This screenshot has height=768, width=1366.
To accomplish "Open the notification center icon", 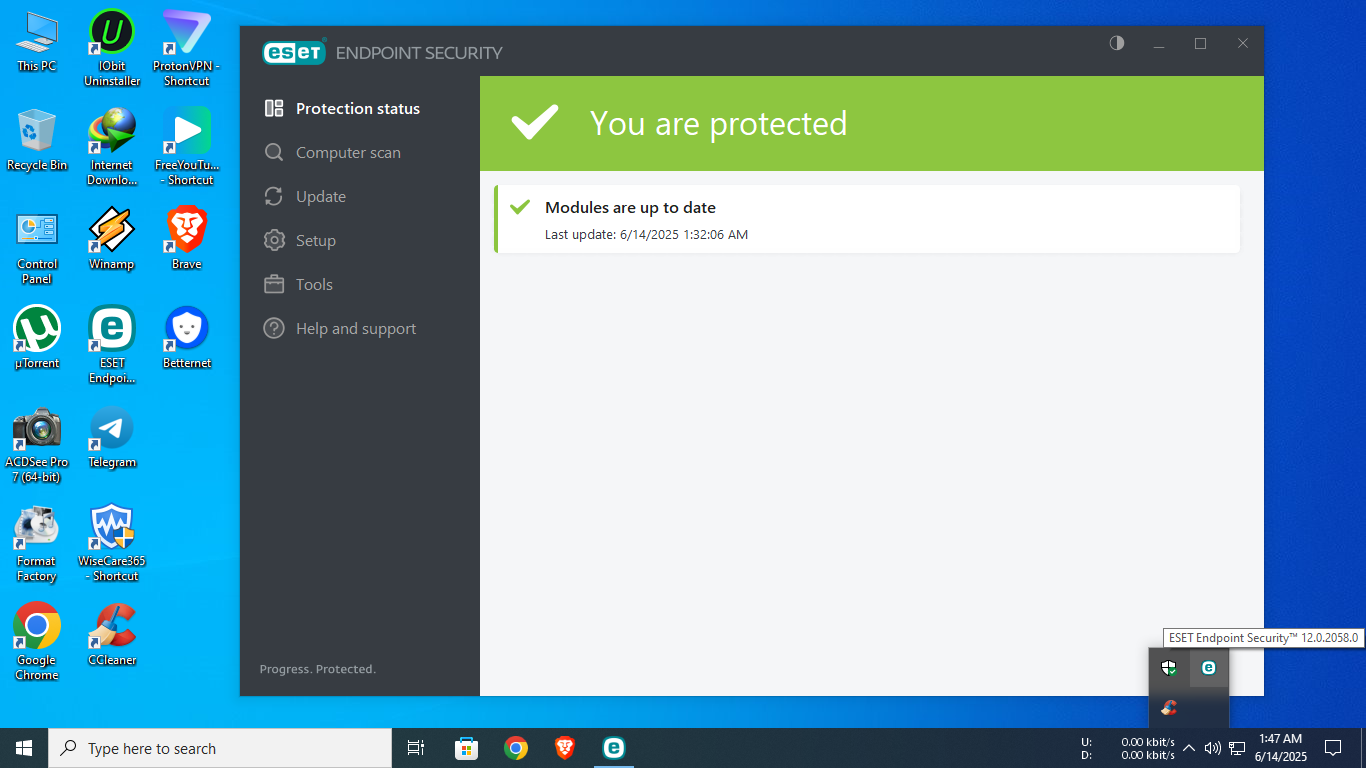I will click(x=1332, y=748).
